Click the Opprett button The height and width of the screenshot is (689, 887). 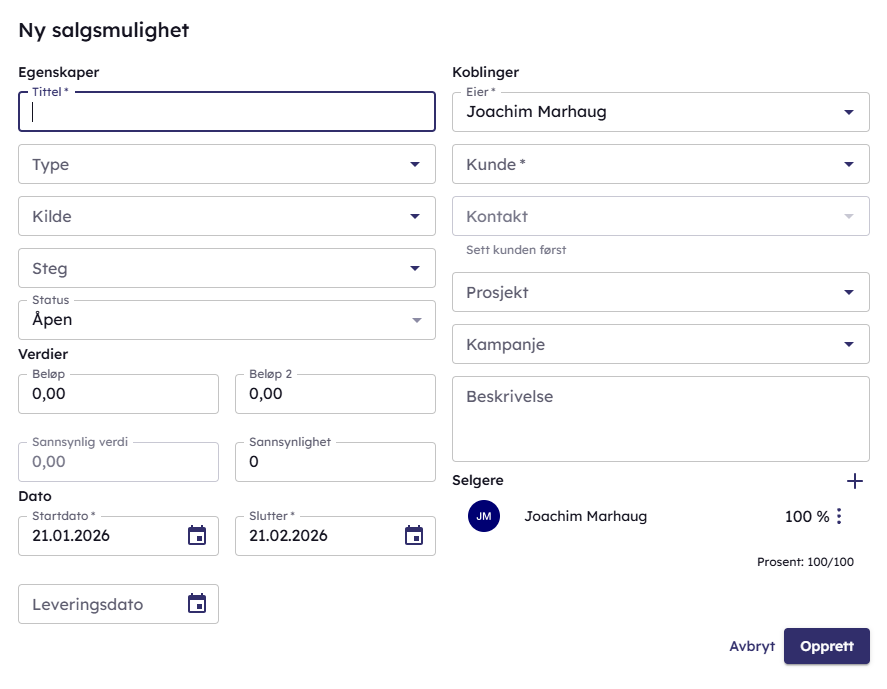(826, 646)
